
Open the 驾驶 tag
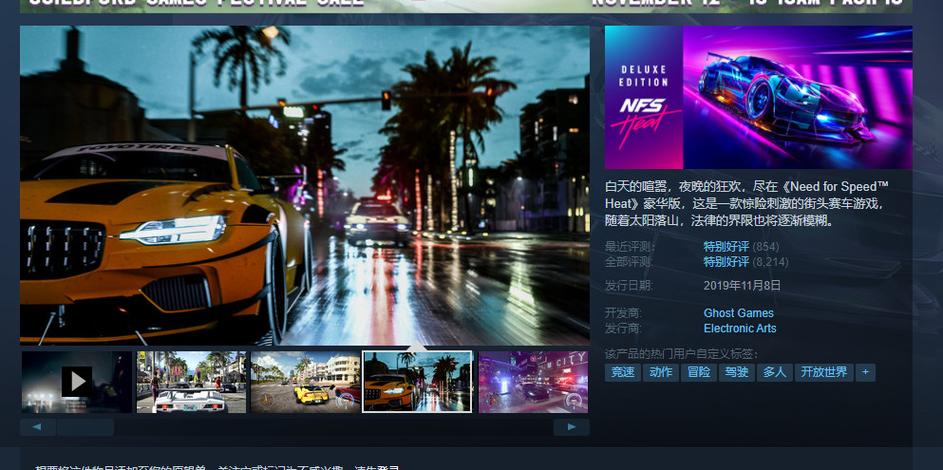(737, 372)
